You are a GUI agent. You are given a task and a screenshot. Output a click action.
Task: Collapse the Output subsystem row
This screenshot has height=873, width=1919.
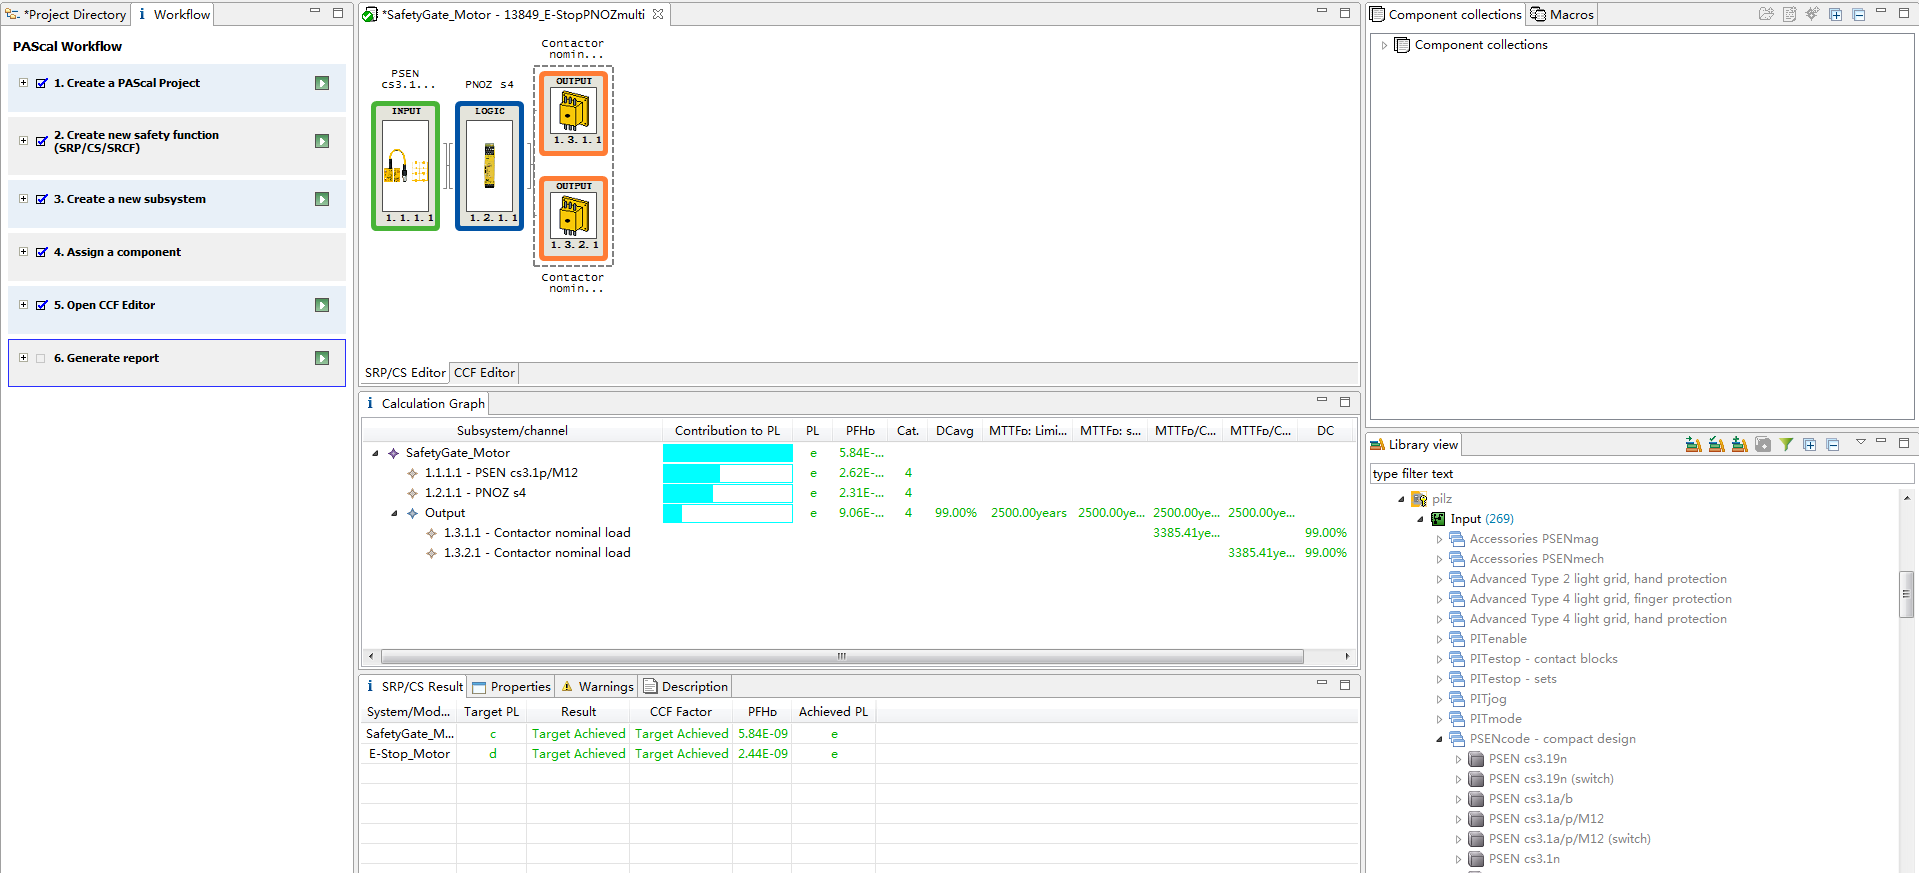pyautogui.click(x=394, y=513)
